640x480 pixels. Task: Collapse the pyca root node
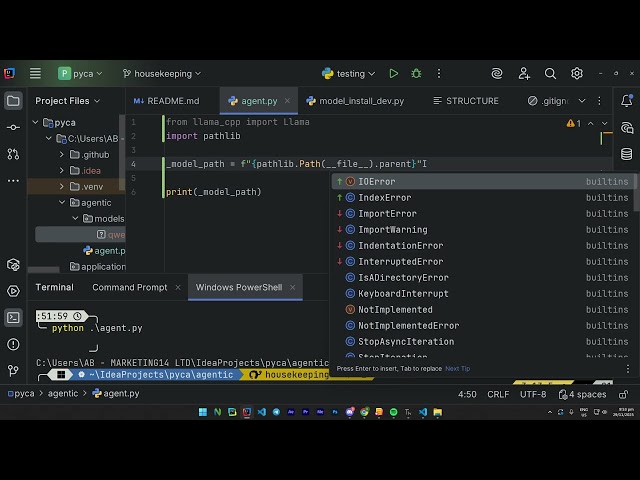(x=36, y=122)
